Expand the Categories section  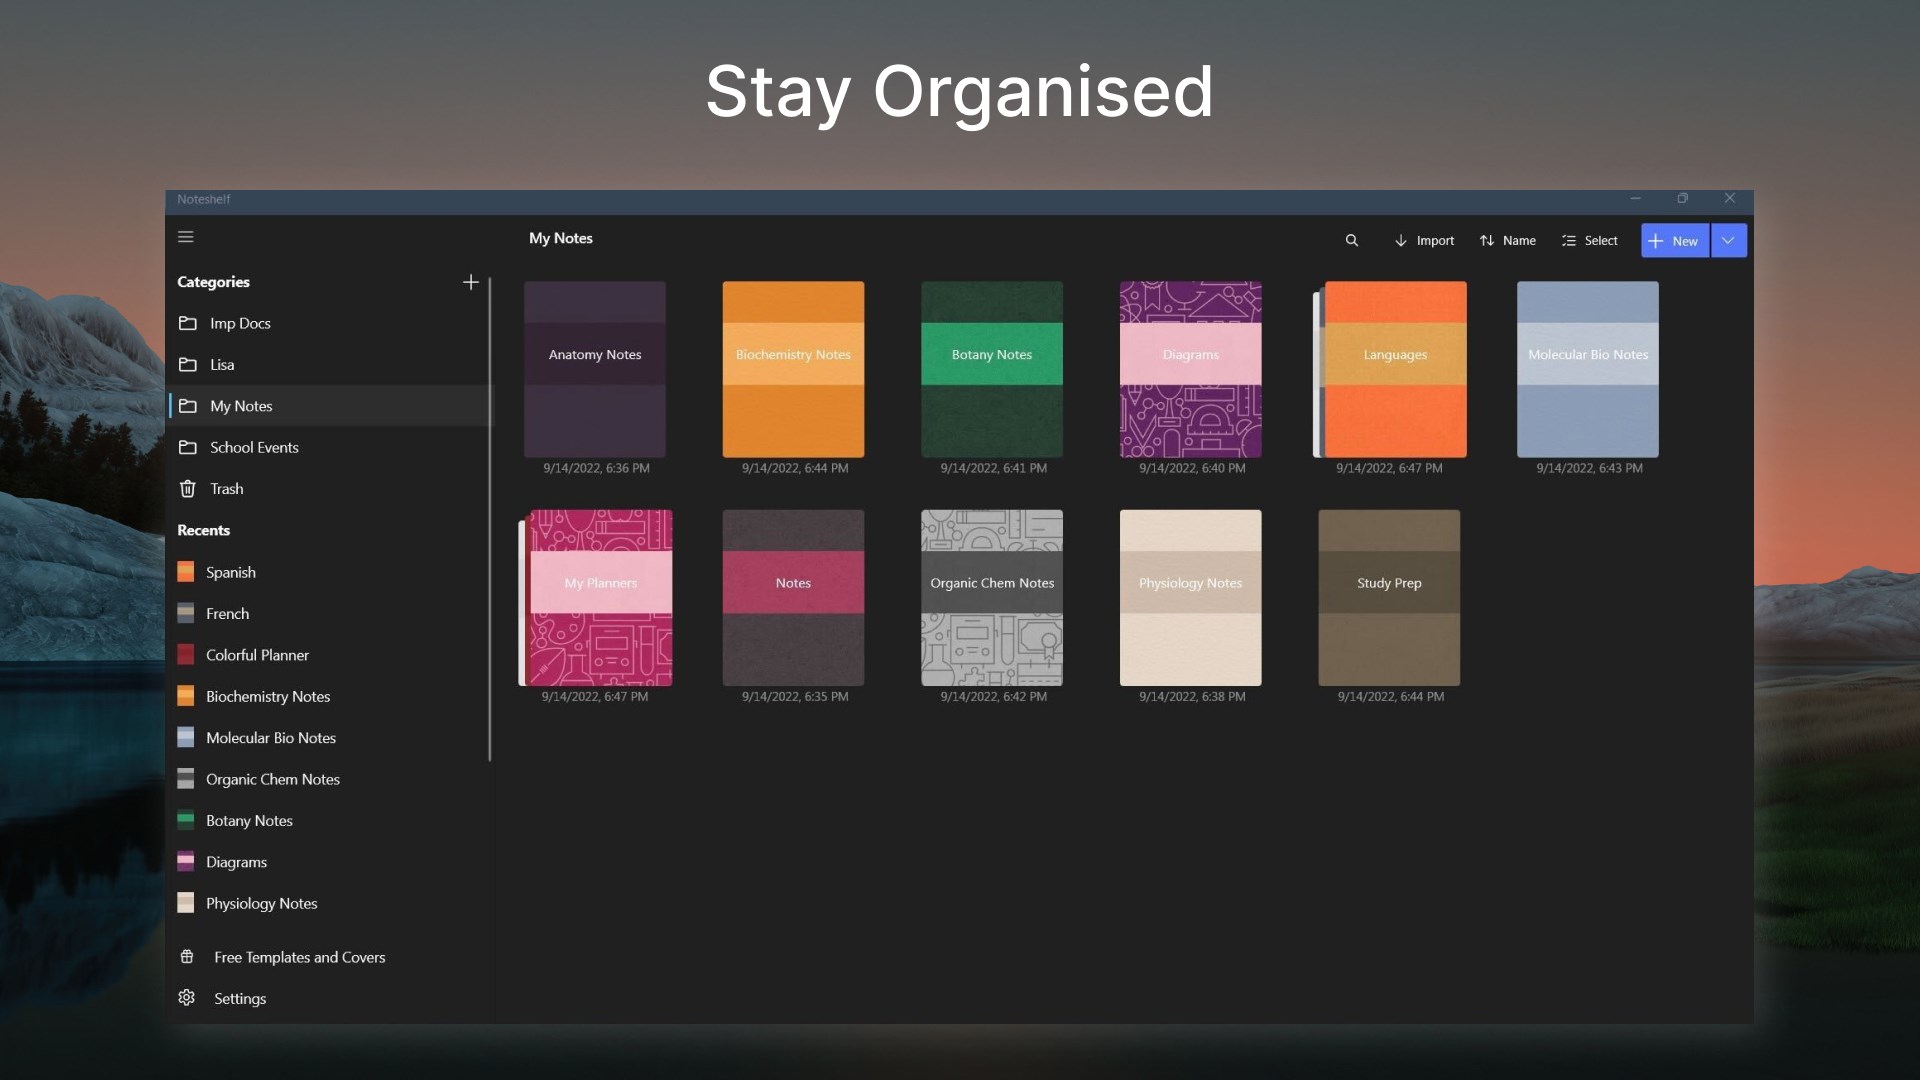coord(213,282)
